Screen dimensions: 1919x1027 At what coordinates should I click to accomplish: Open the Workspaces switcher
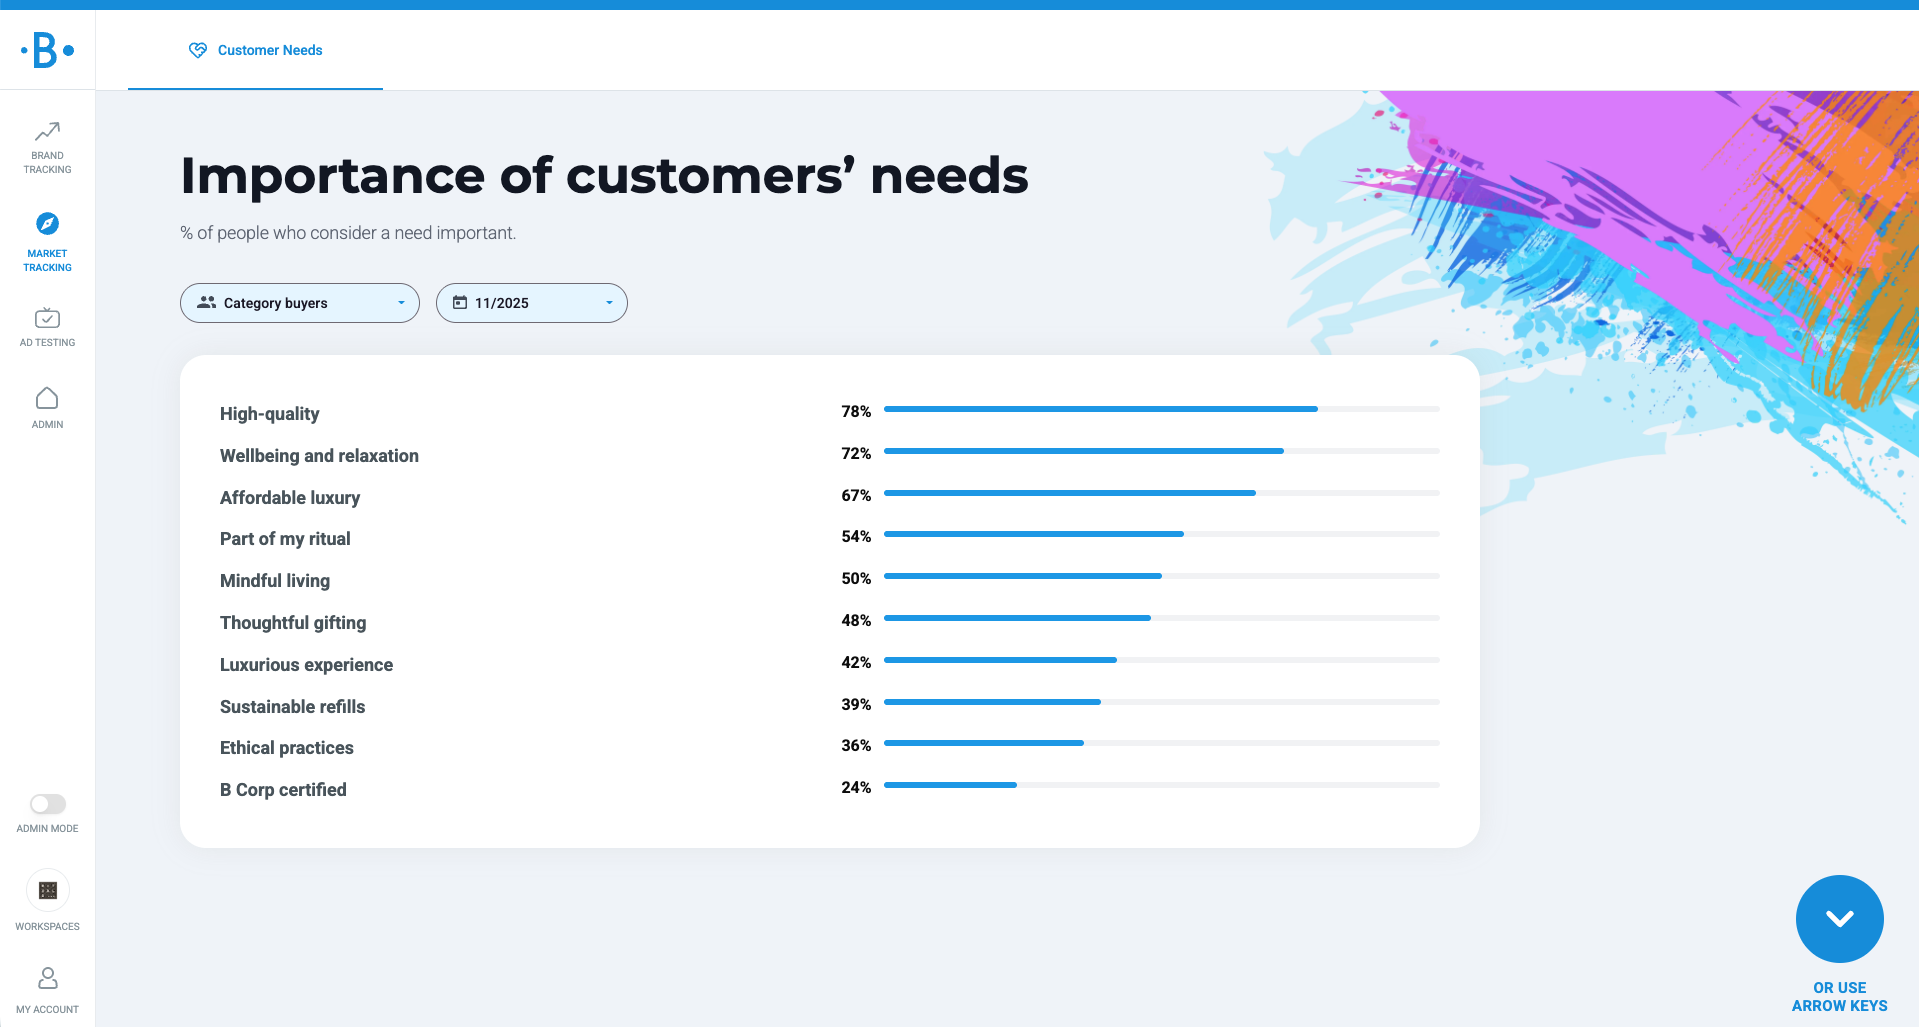point(47,891)
